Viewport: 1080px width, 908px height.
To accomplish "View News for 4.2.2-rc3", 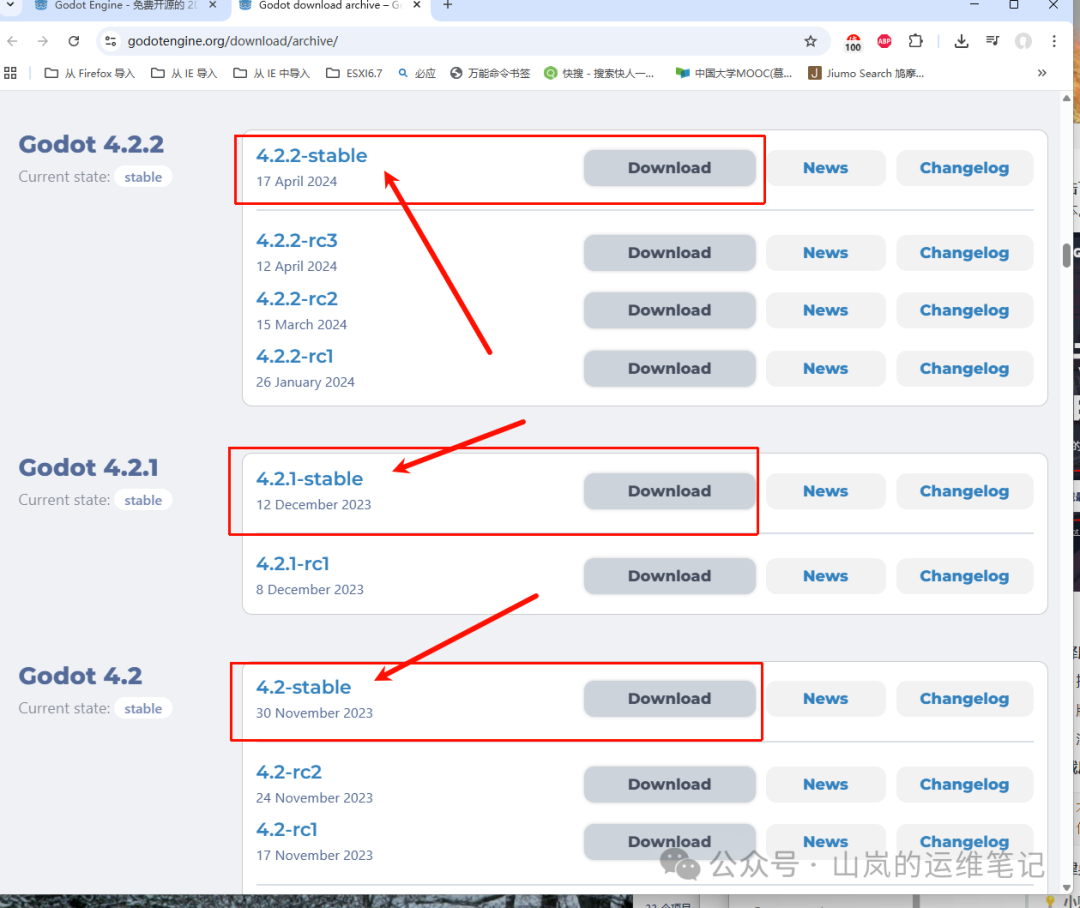I will (x=825, y=253).
